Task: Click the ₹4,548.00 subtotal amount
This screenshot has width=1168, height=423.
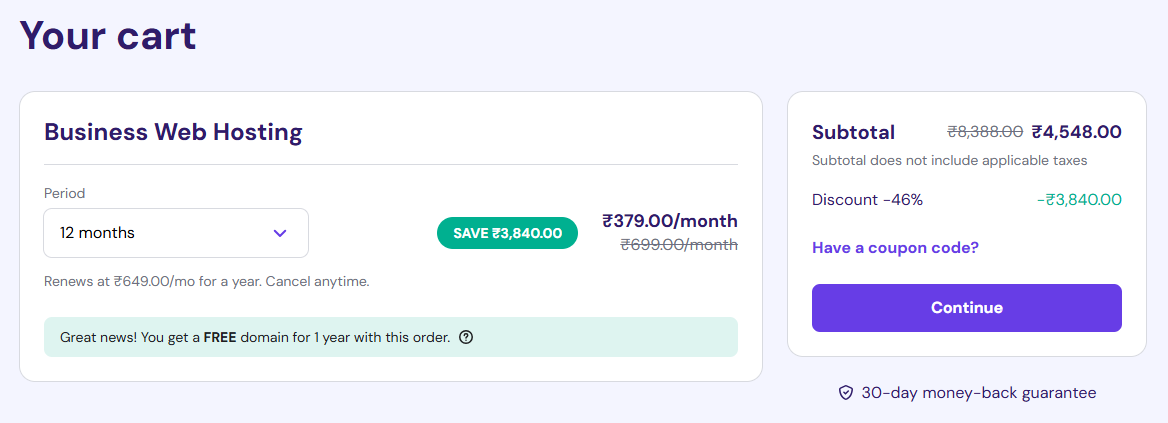Action: (1077, 132)
